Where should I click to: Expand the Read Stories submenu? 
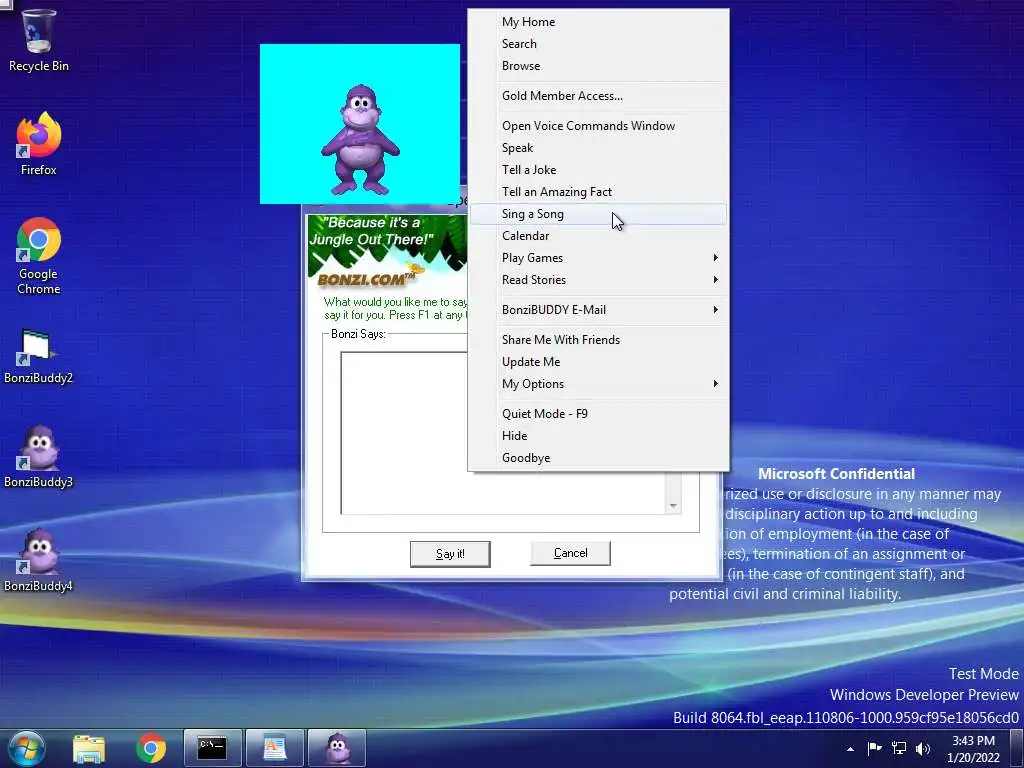(x=598, y=280)
